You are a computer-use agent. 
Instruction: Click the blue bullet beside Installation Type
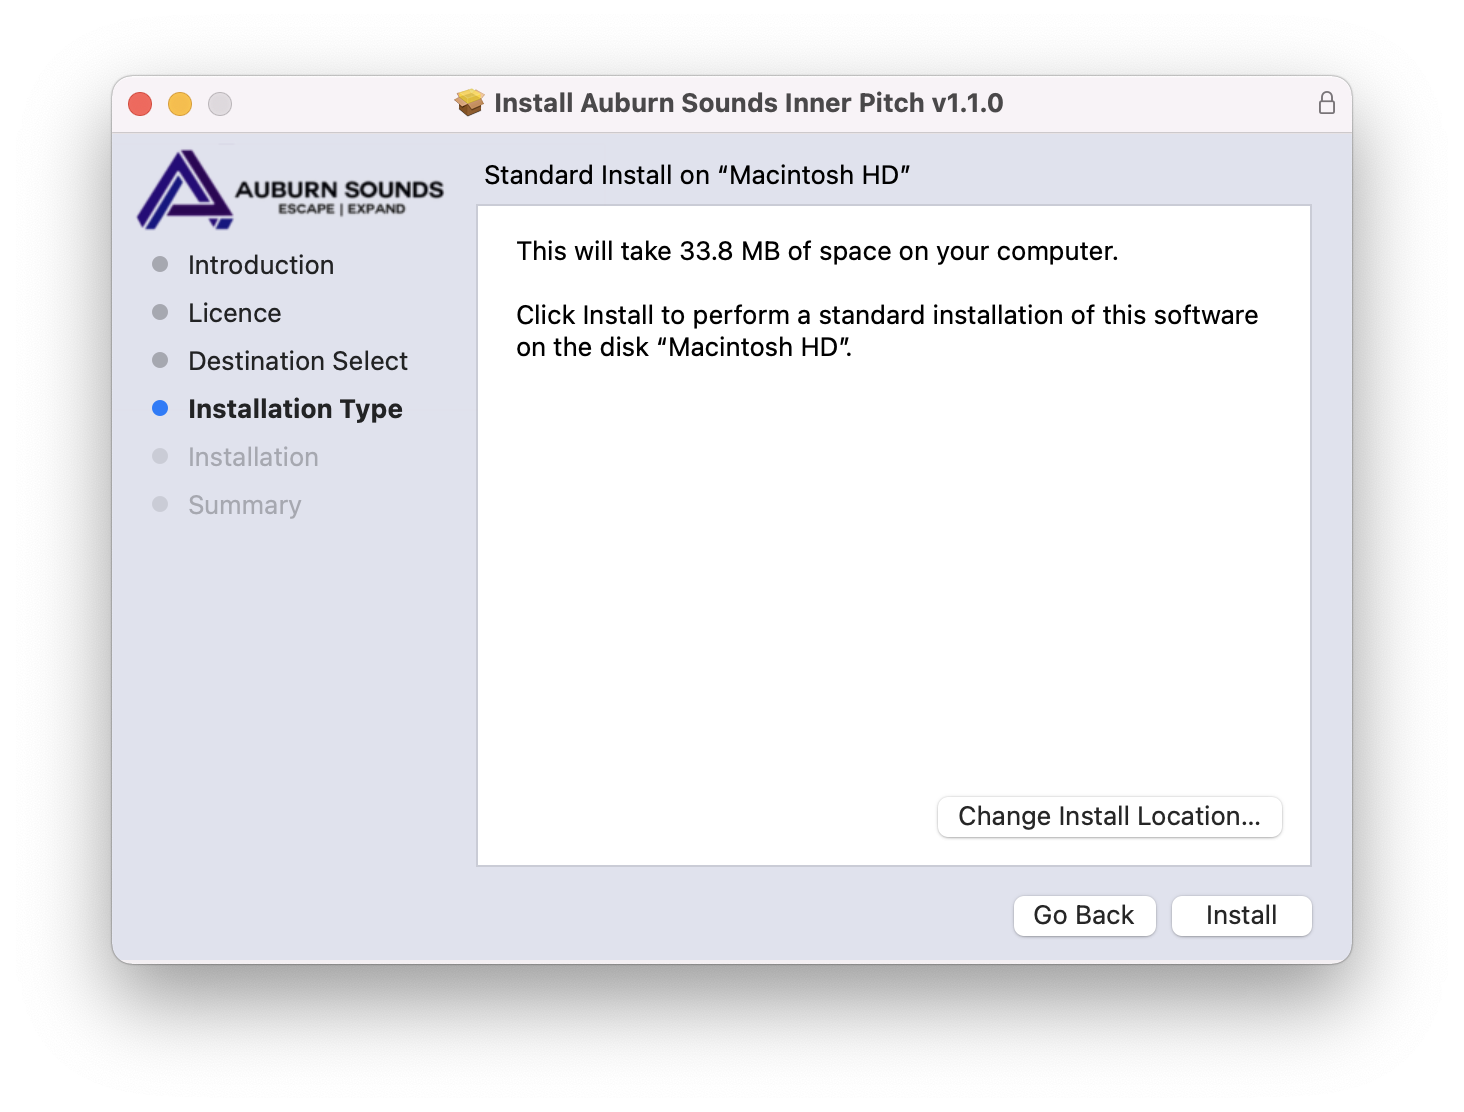[x=160, y=408]
